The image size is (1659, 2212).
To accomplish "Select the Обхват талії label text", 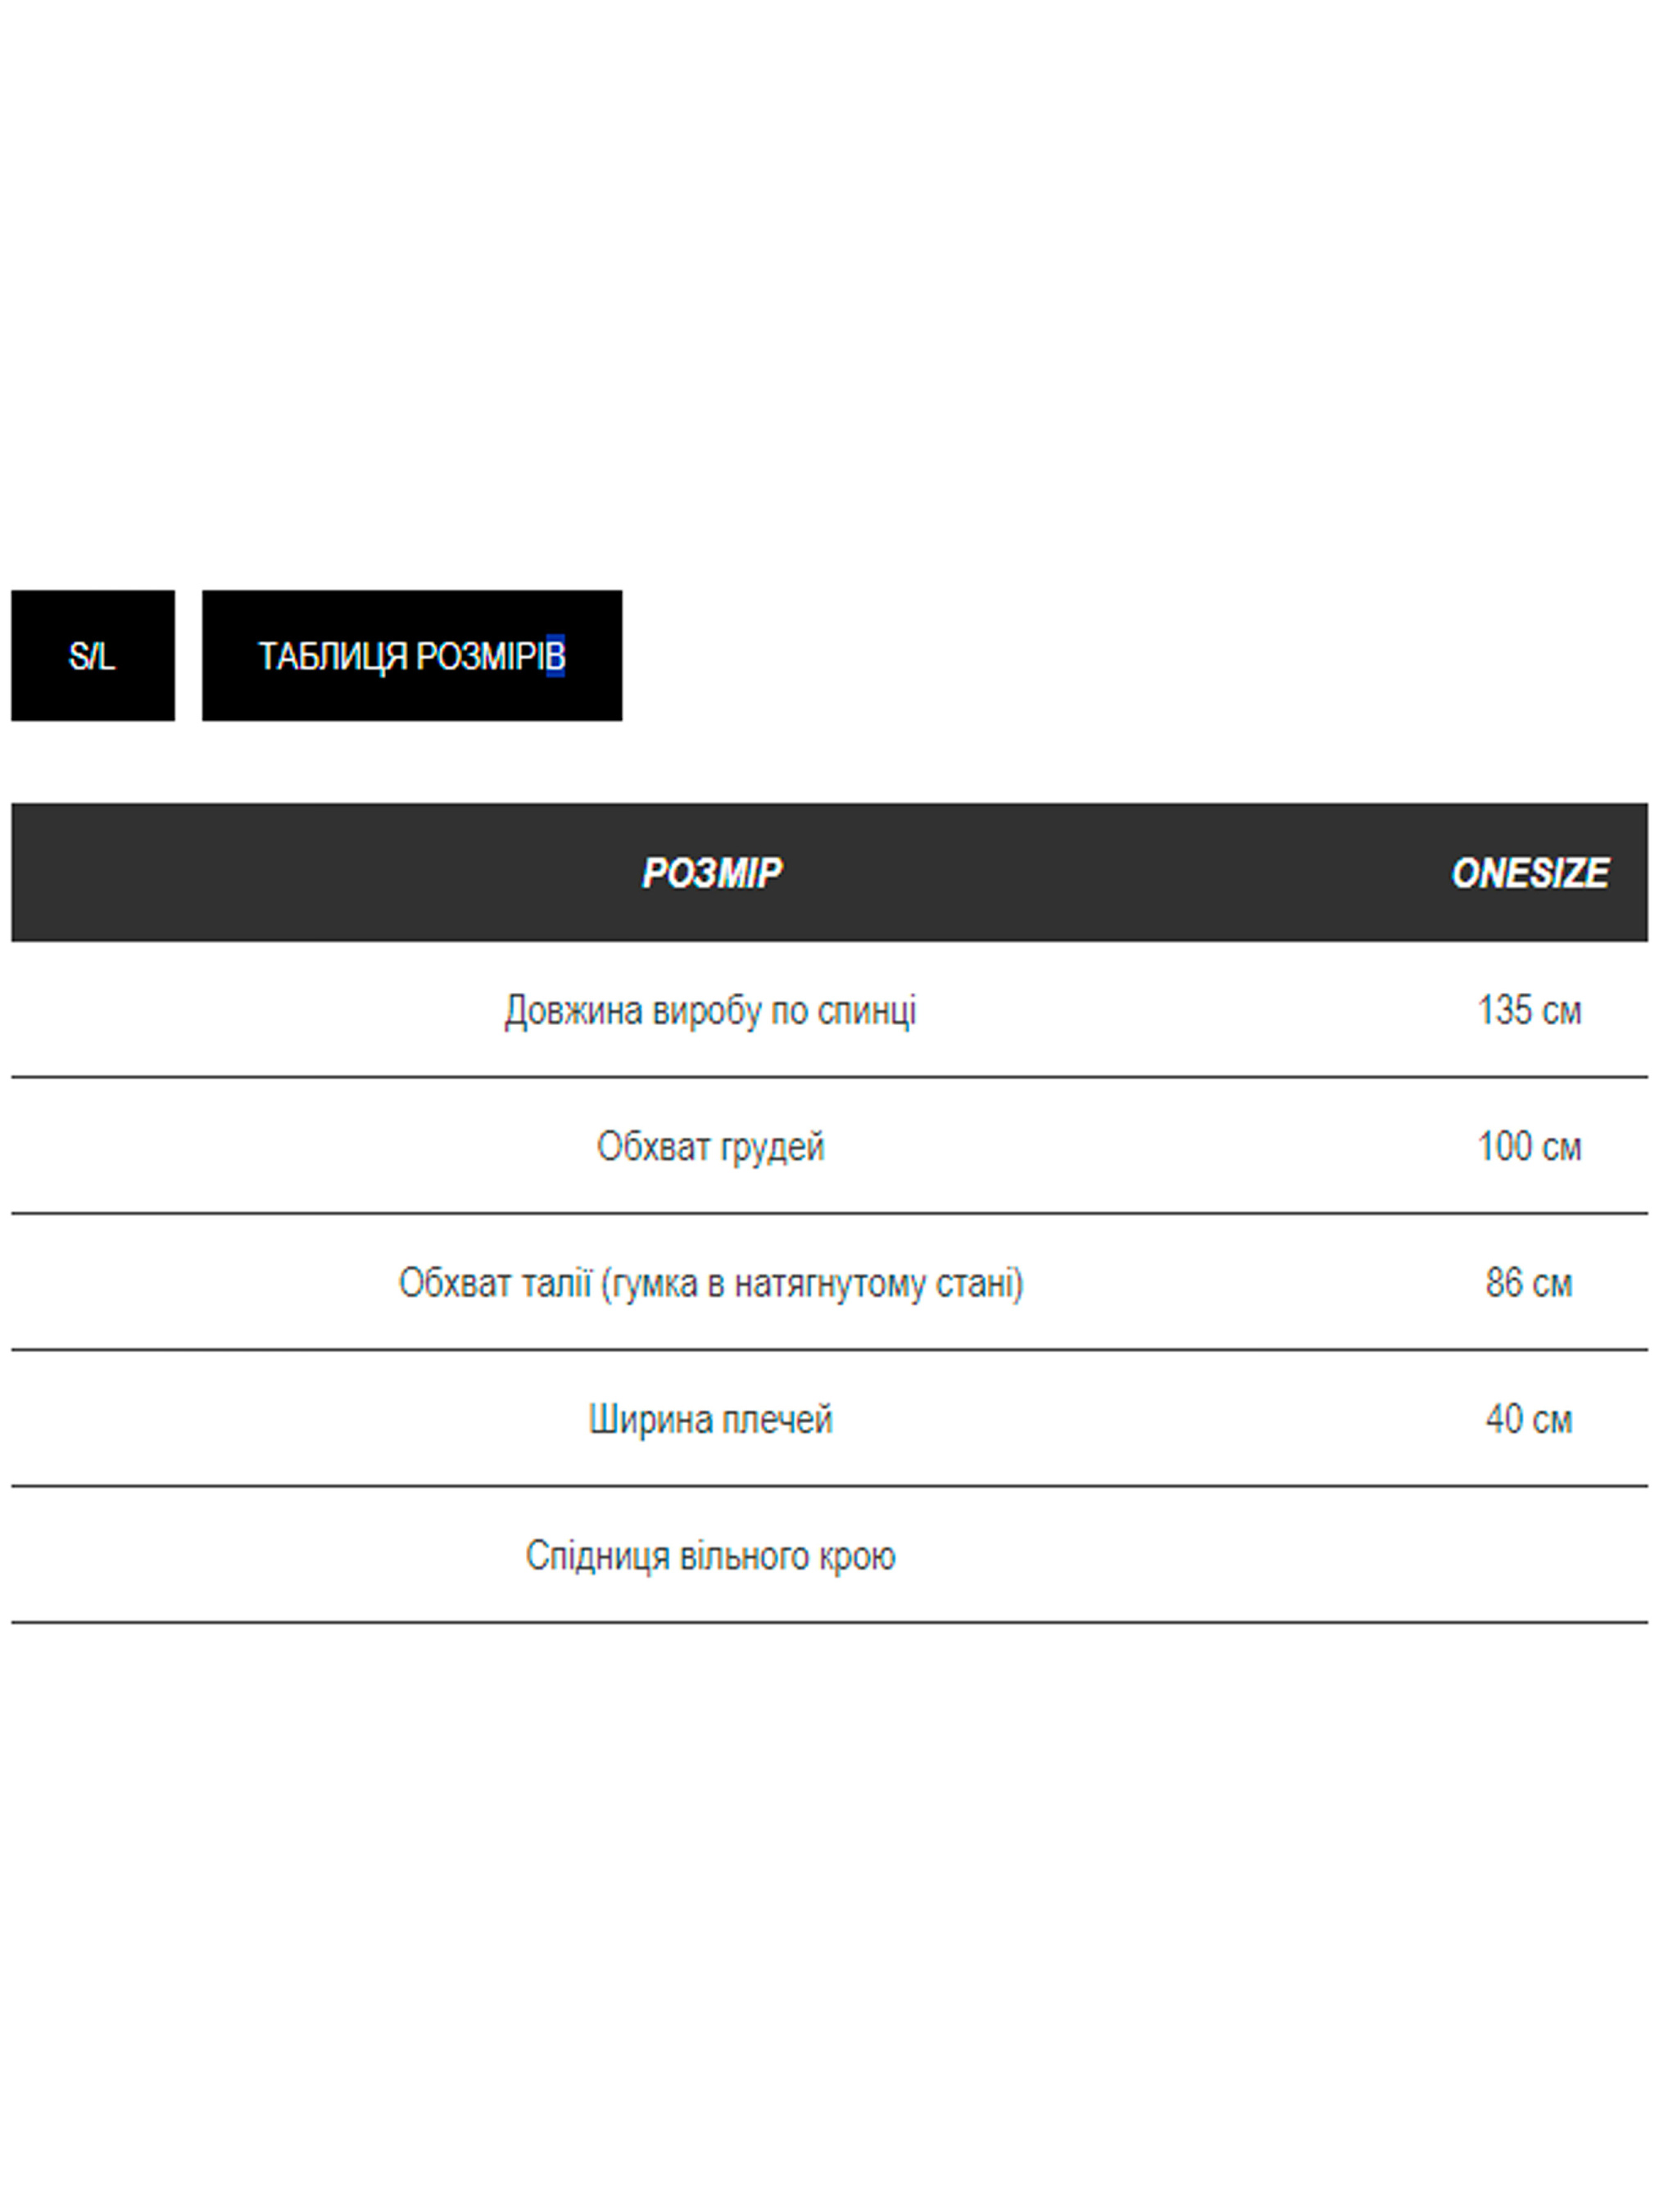I will pos(495,1283).
